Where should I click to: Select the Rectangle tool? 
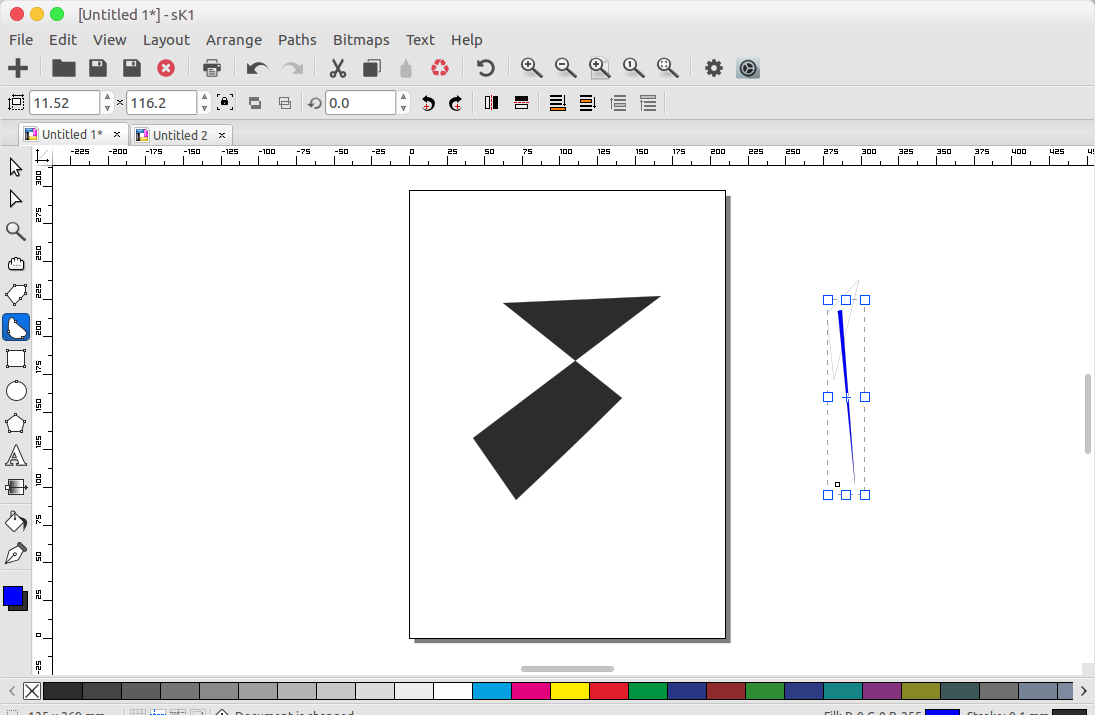[15, 359]
